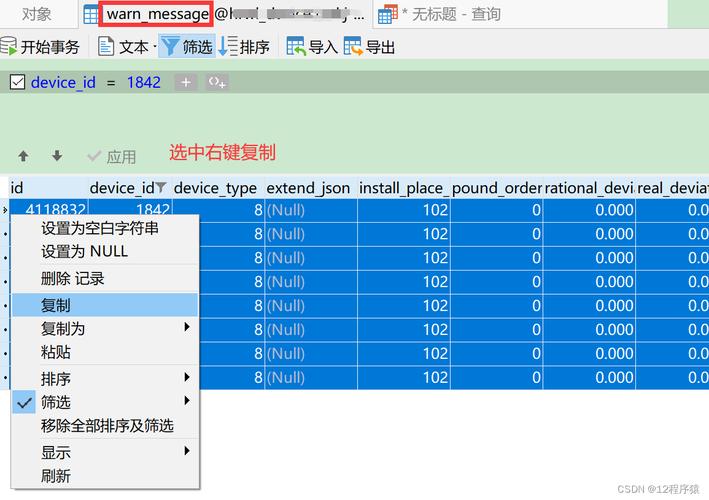Click the Begin Transaction (开始事务) icon
The image size is (709, 500).
click(x=8, y=47)
